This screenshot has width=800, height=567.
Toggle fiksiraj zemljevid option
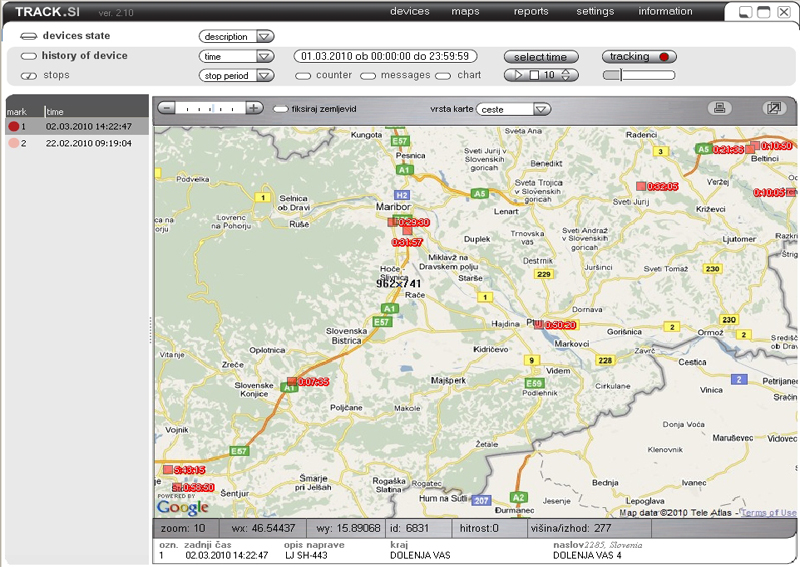click(x=281, y=108)
